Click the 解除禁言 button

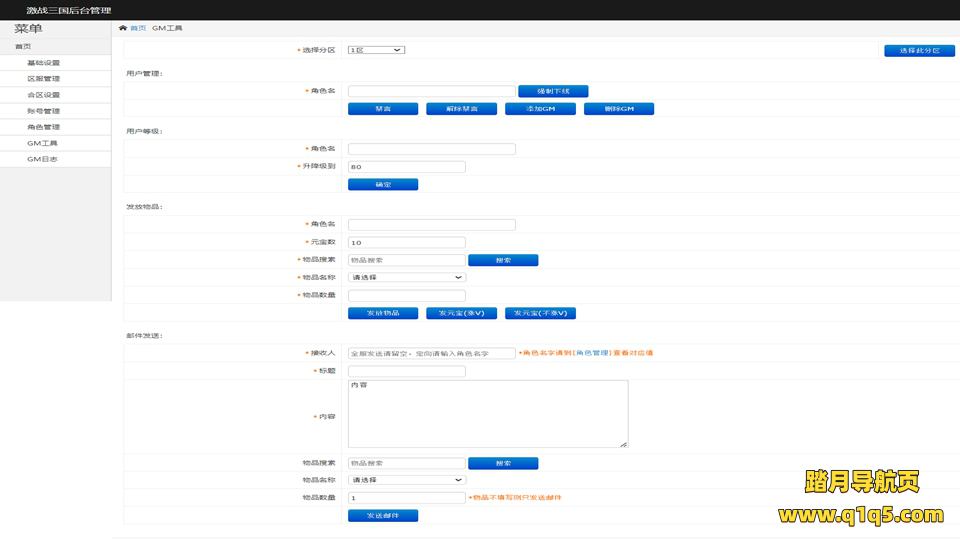(461, 109)
